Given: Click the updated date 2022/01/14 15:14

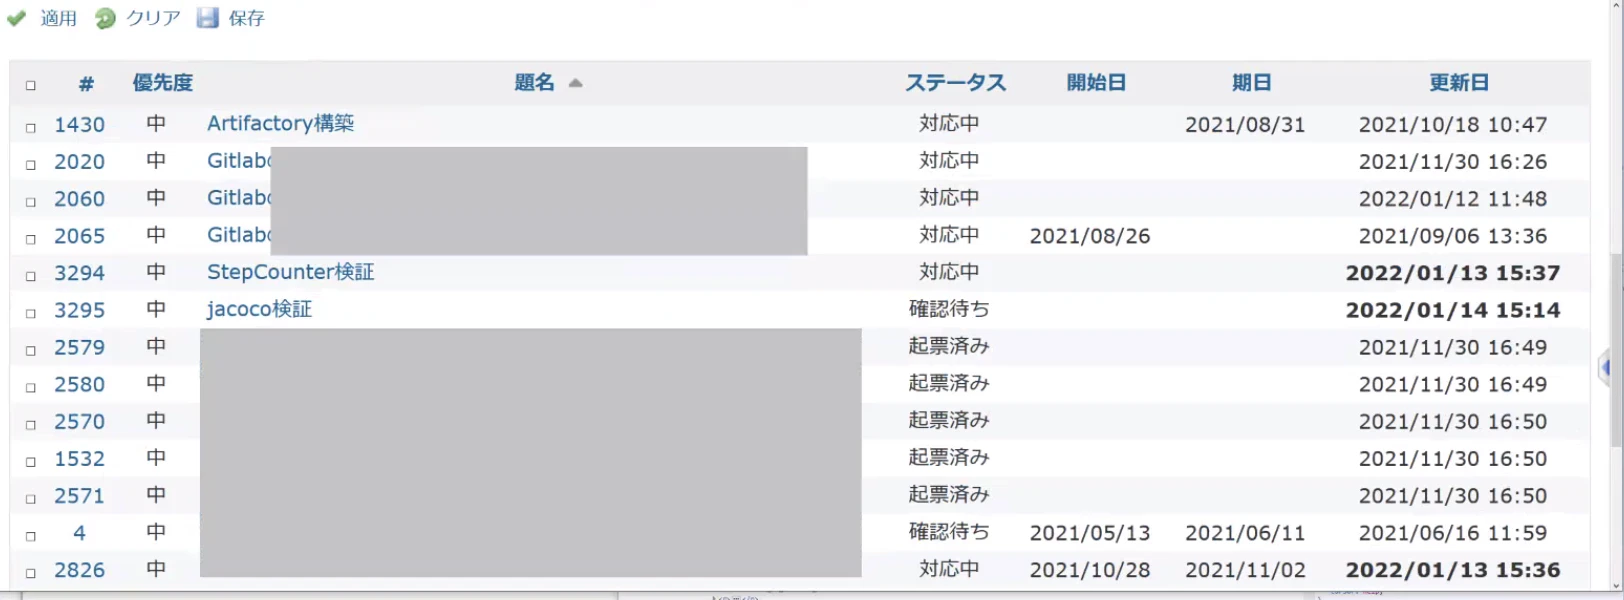Looking at the screenshot, I should pos(1453,310).
